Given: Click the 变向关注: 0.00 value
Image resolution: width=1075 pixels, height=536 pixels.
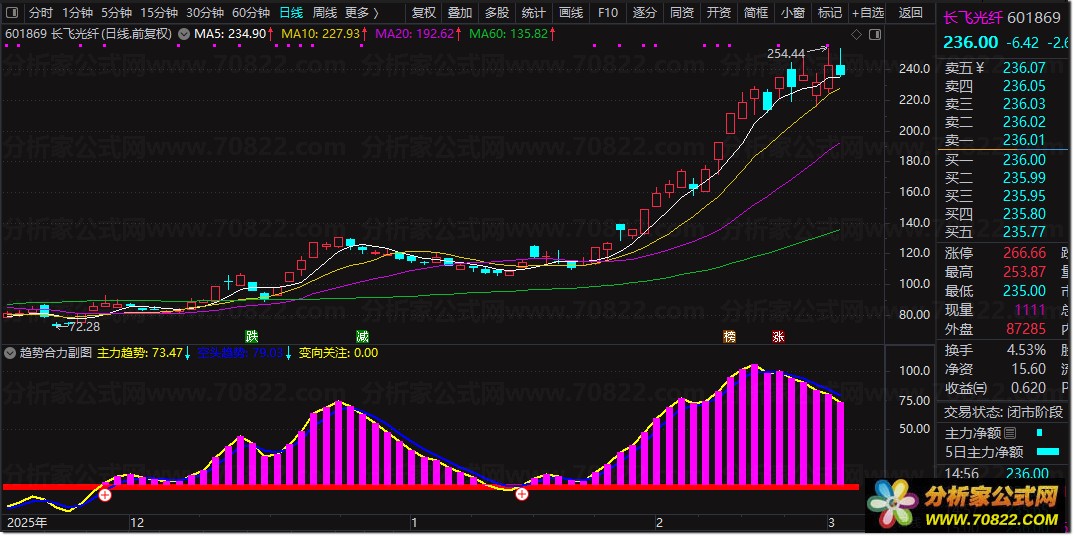Looking at the screenshot, I should pyautogui.click(x=337, y=353).
